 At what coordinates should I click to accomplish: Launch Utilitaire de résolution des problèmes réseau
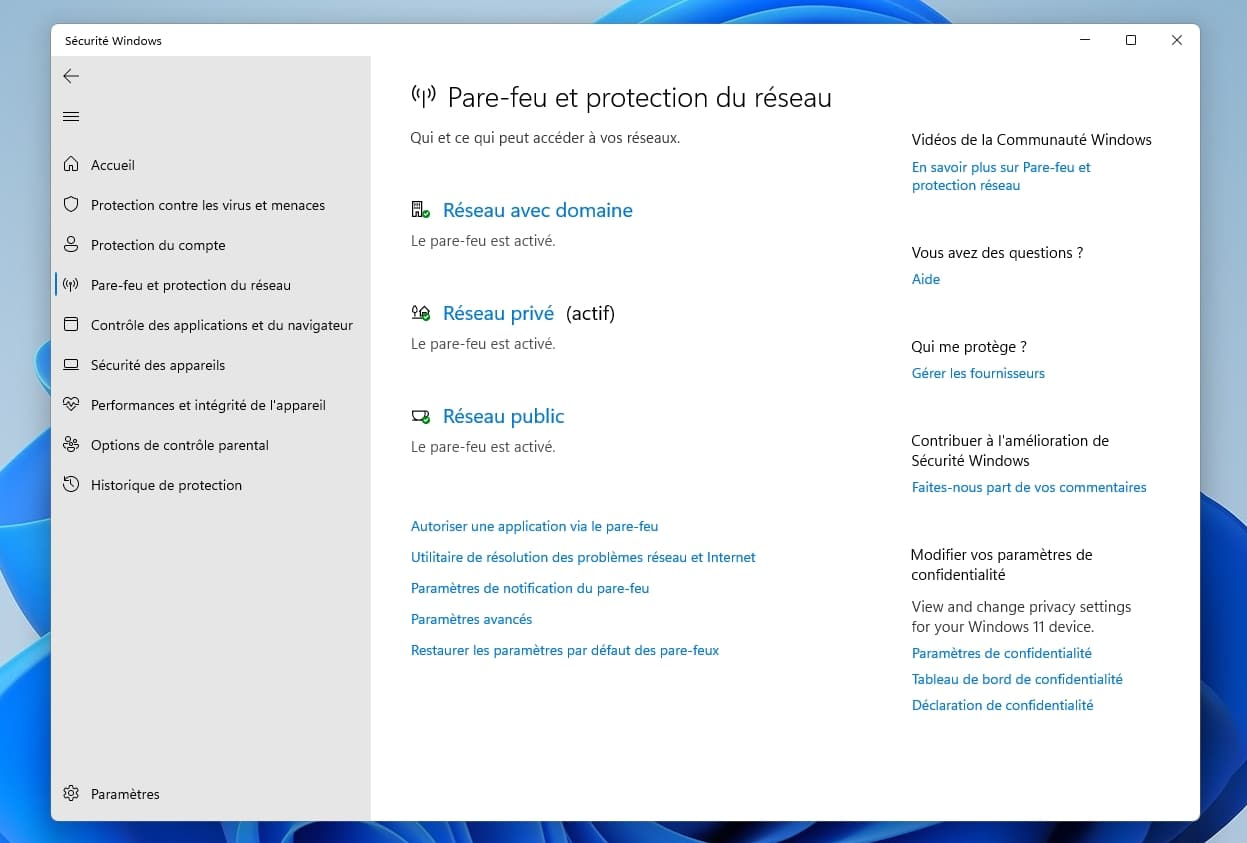583,557
